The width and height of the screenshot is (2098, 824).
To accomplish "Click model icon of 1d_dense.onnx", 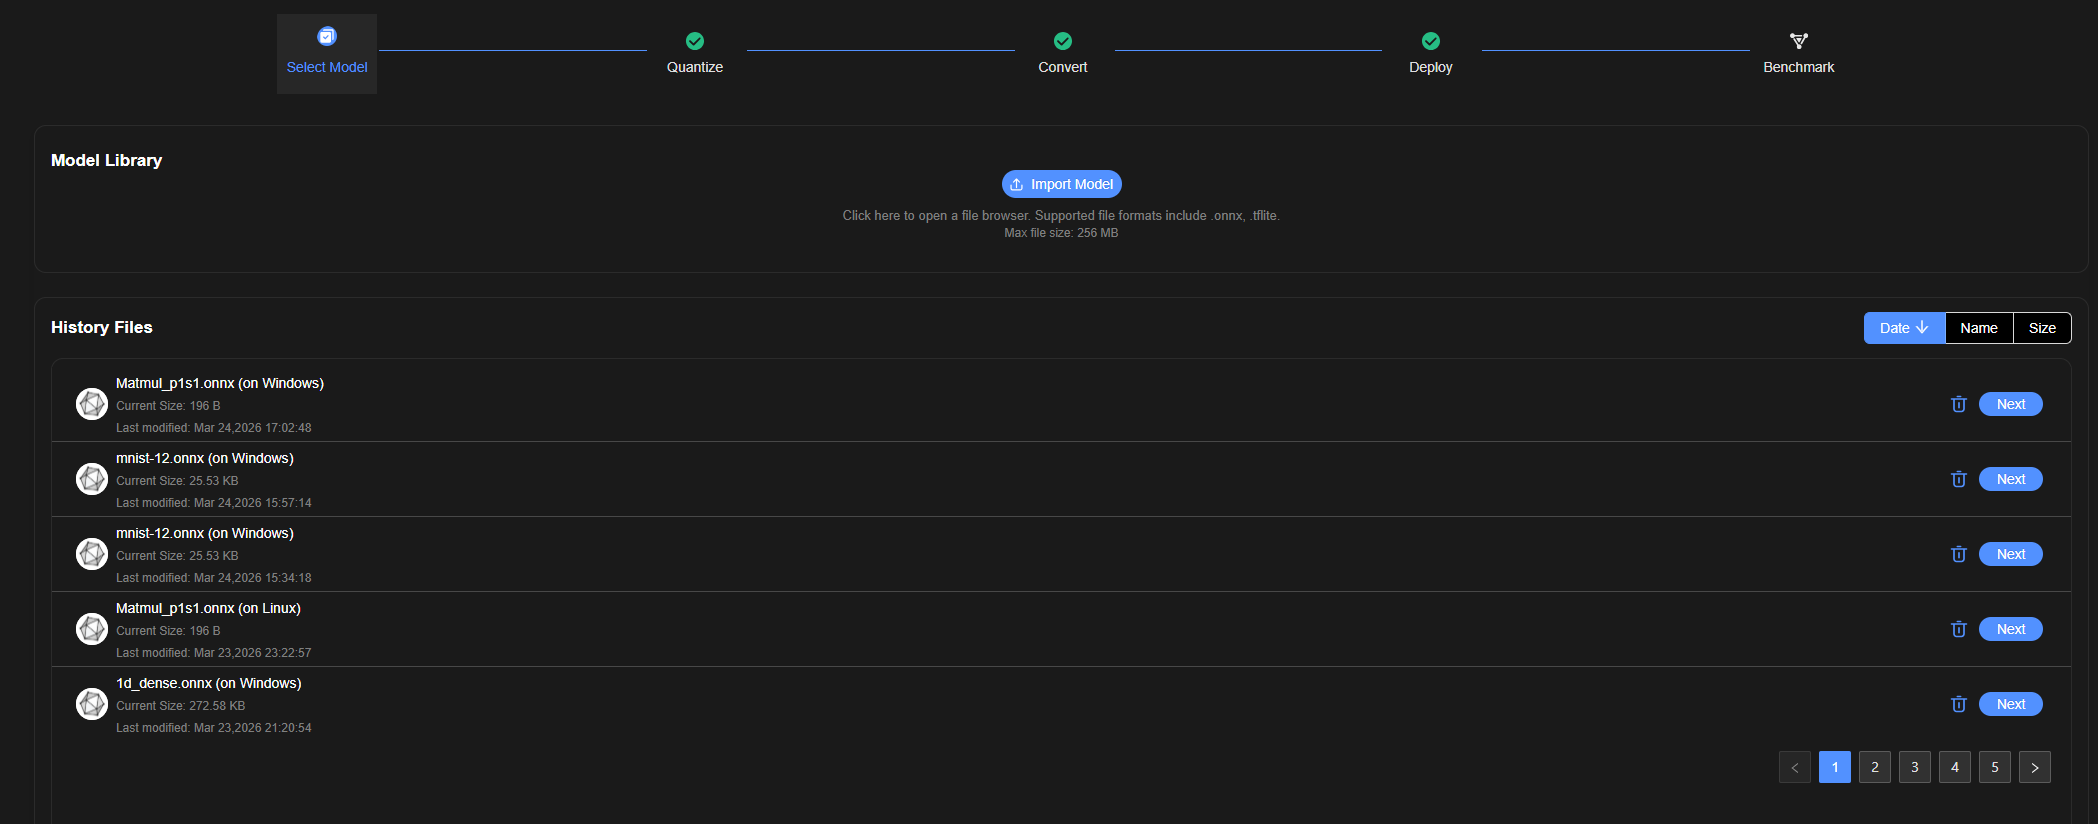I will pyautogui.click(x=92, y=704).
